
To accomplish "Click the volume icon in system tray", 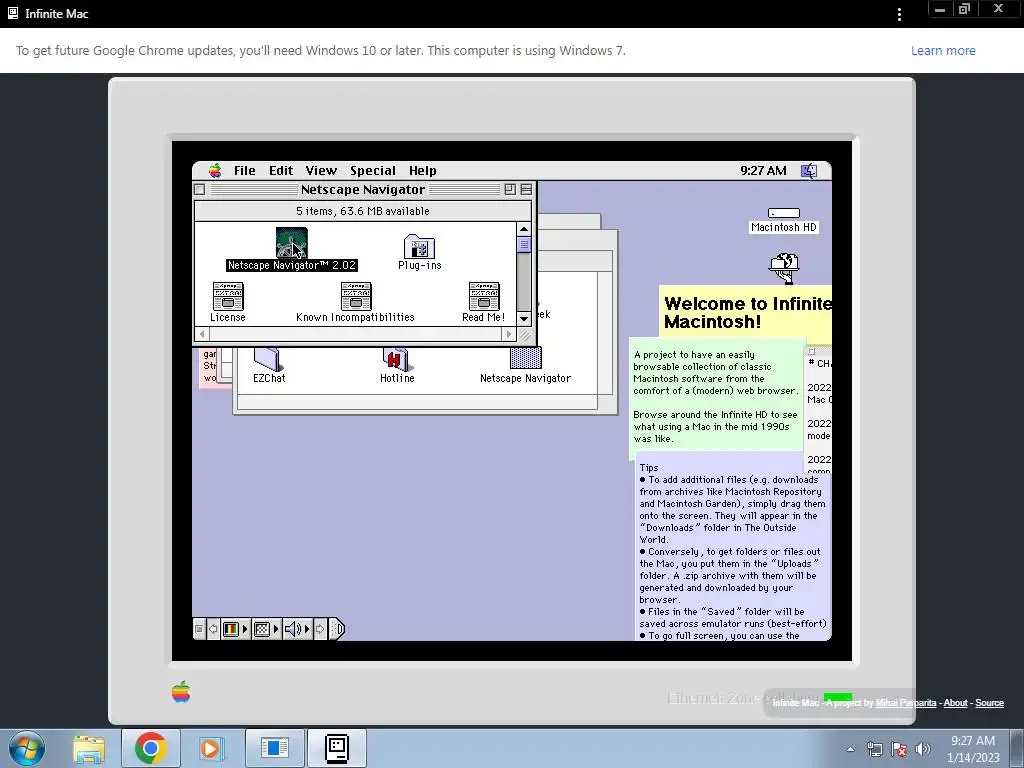I will click(922, 749).
